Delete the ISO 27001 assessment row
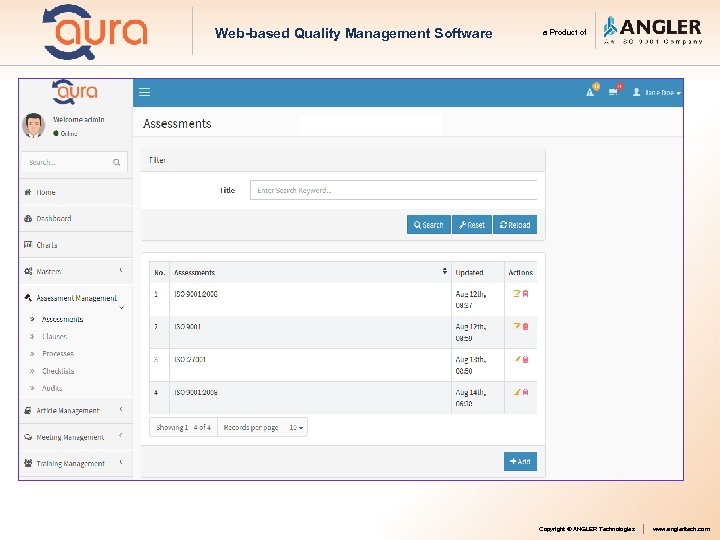Image resolution: width=720 pixels, height=540 pixels. click(x=525, y=360)
